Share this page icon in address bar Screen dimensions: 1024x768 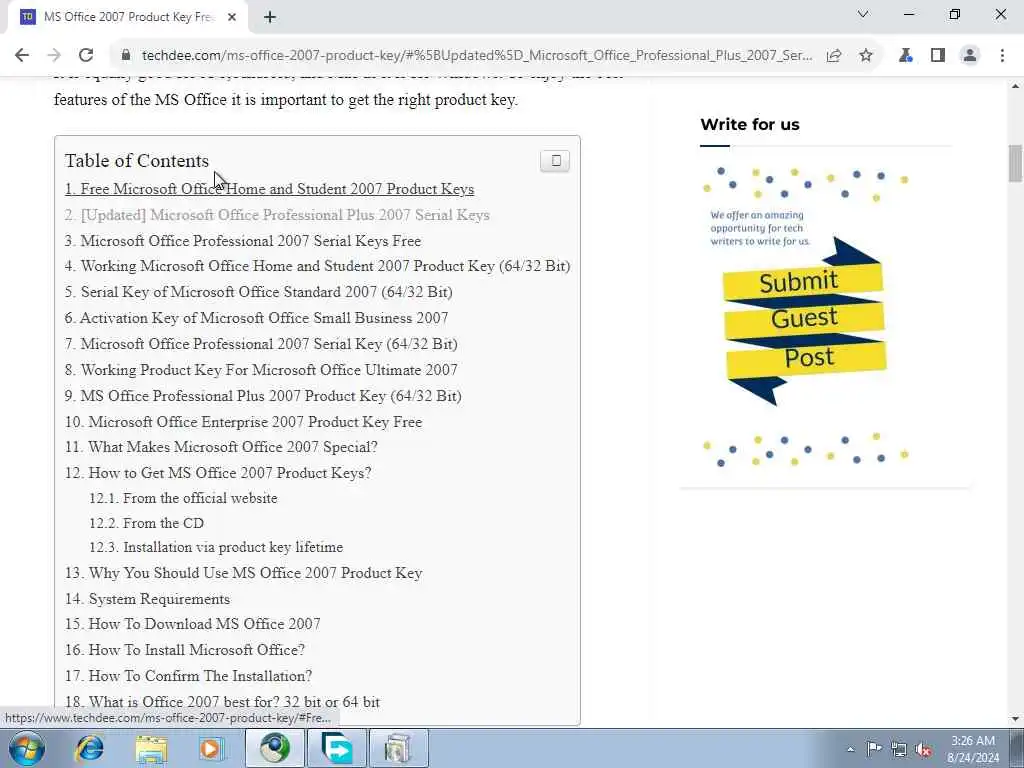834,56
